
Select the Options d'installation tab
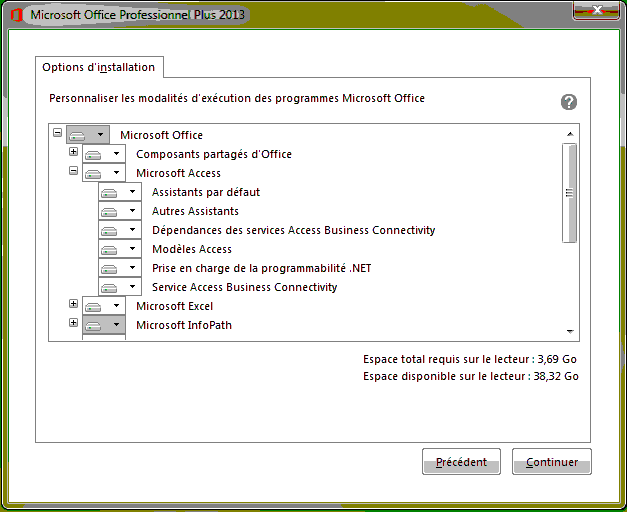(x=99, y=67)
